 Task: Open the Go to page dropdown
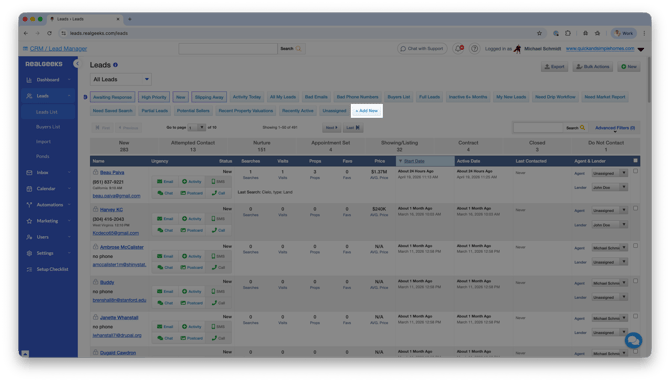pyautogui.click(x=197, y=128)
